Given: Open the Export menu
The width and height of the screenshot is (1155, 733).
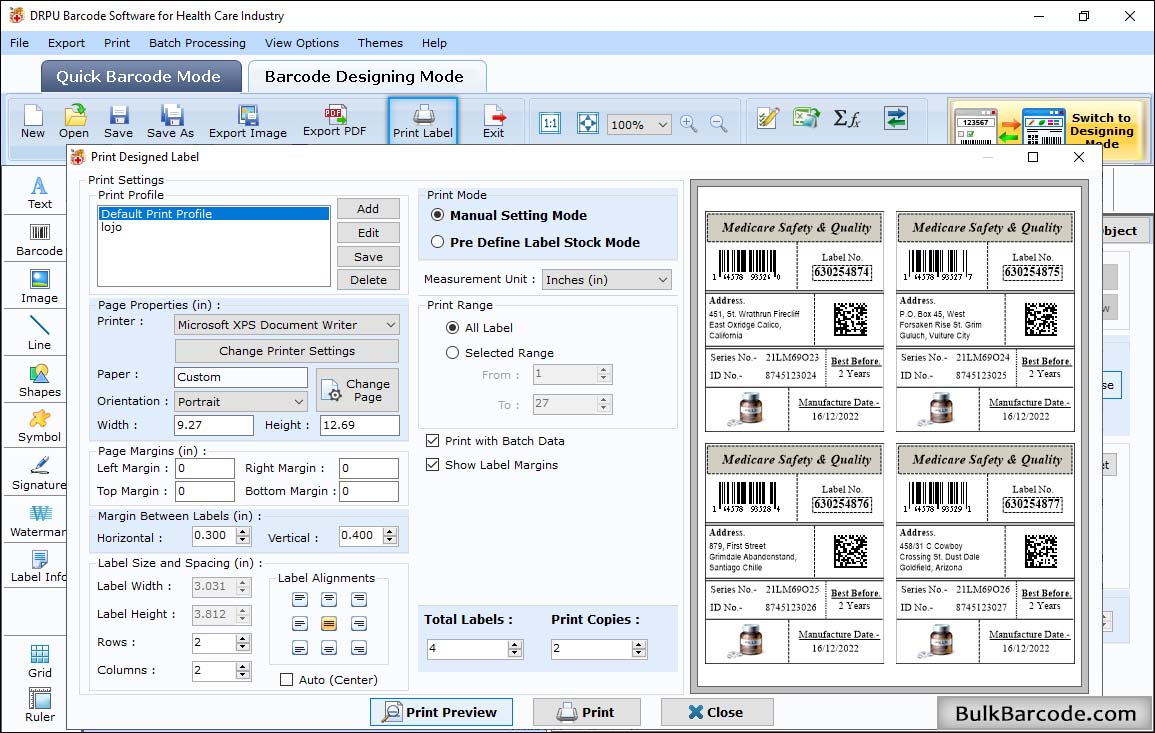Looking at the screenshot, I should pyautogui.click(x=66, y=43).
